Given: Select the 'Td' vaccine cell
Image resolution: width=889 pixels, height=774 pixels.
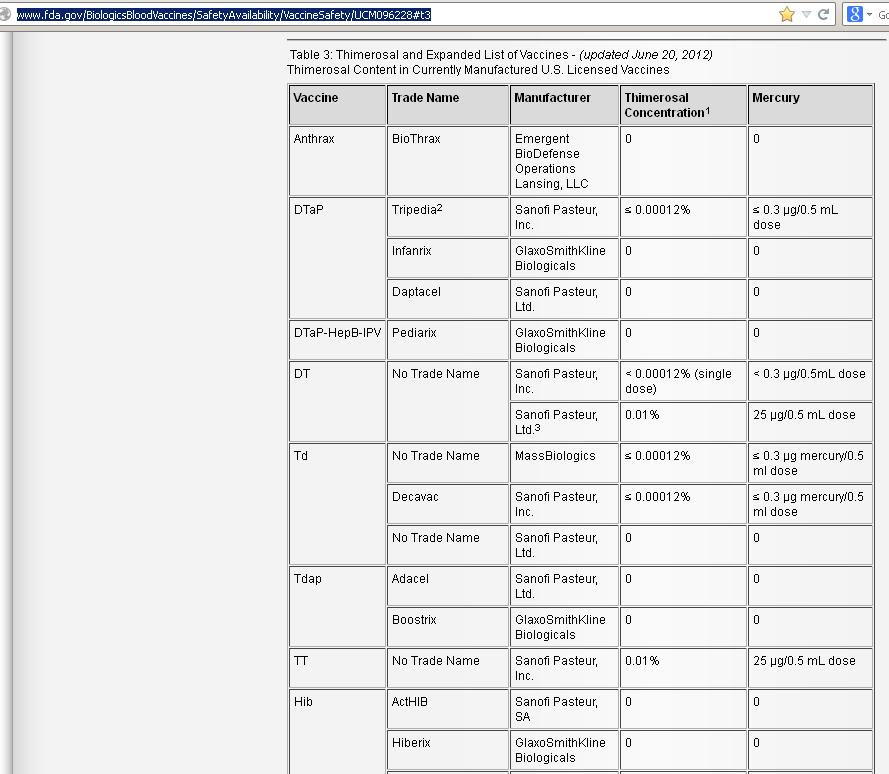Looking at the screenshot, I should (337, 504).
